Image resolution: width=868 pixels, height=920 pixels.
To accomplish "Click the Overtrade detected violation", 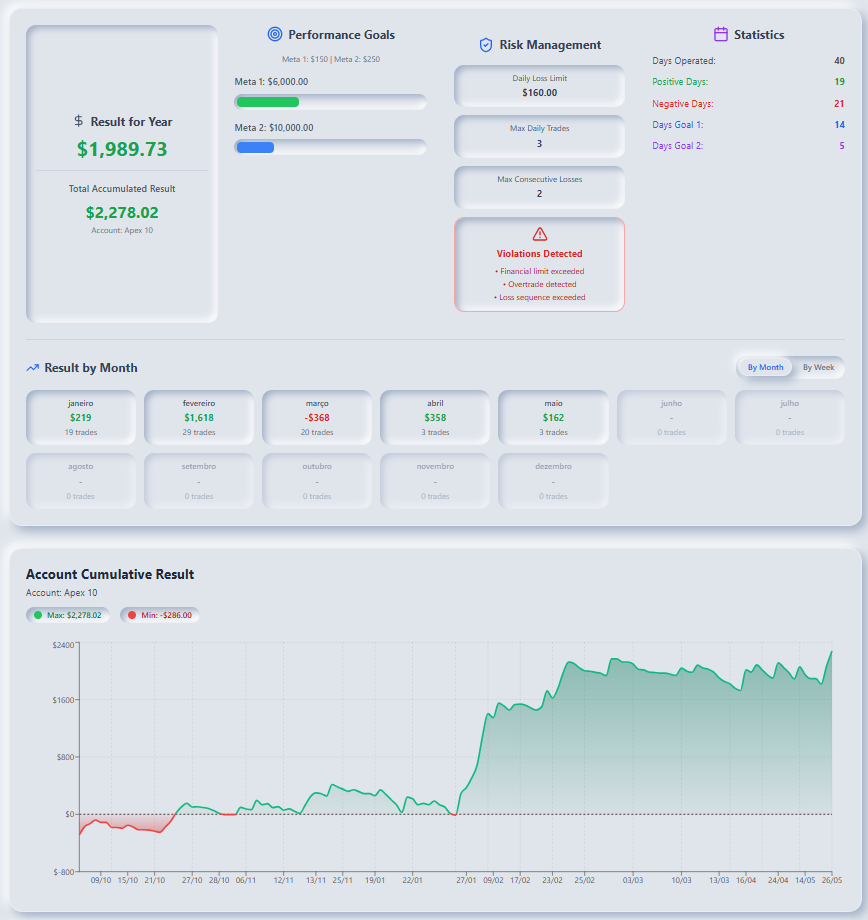I will click(x=539, y=284).
